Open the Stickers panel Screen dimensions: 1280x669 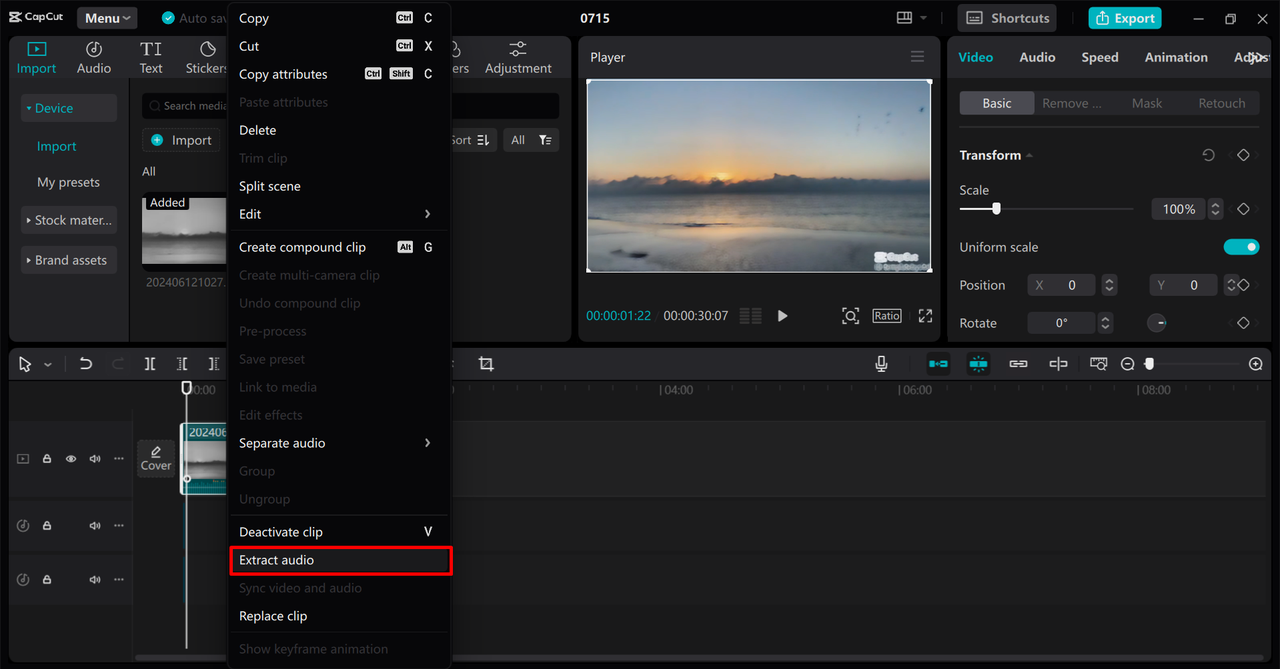207,57
